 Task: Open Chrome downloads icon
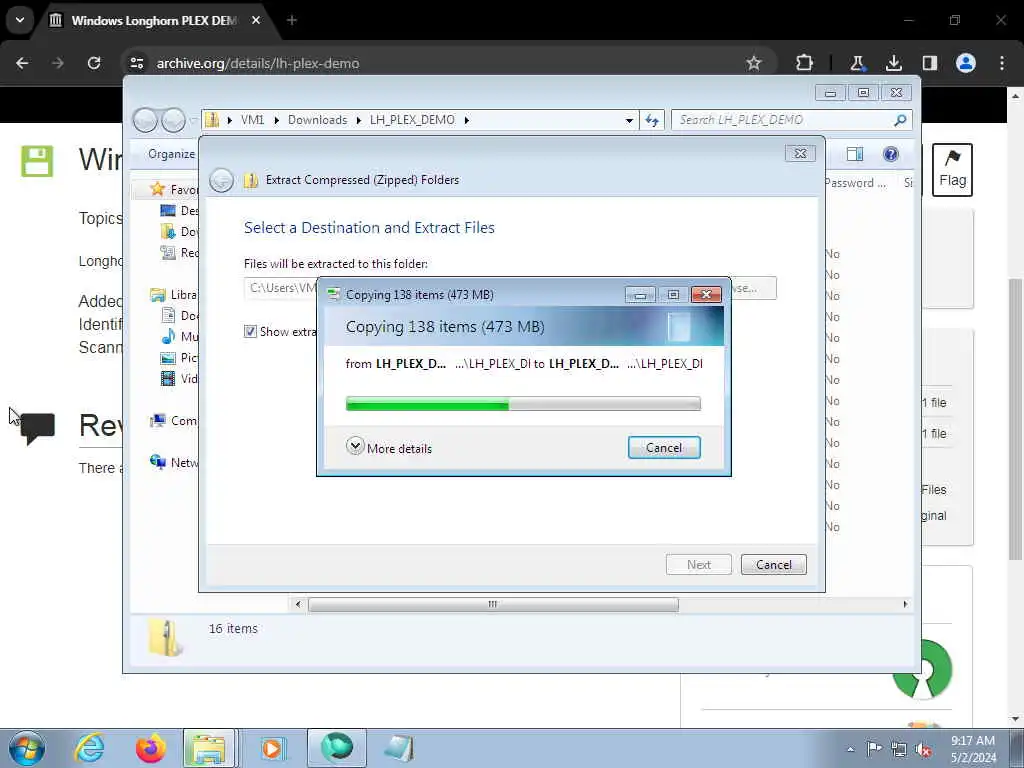tap(893, 63)
